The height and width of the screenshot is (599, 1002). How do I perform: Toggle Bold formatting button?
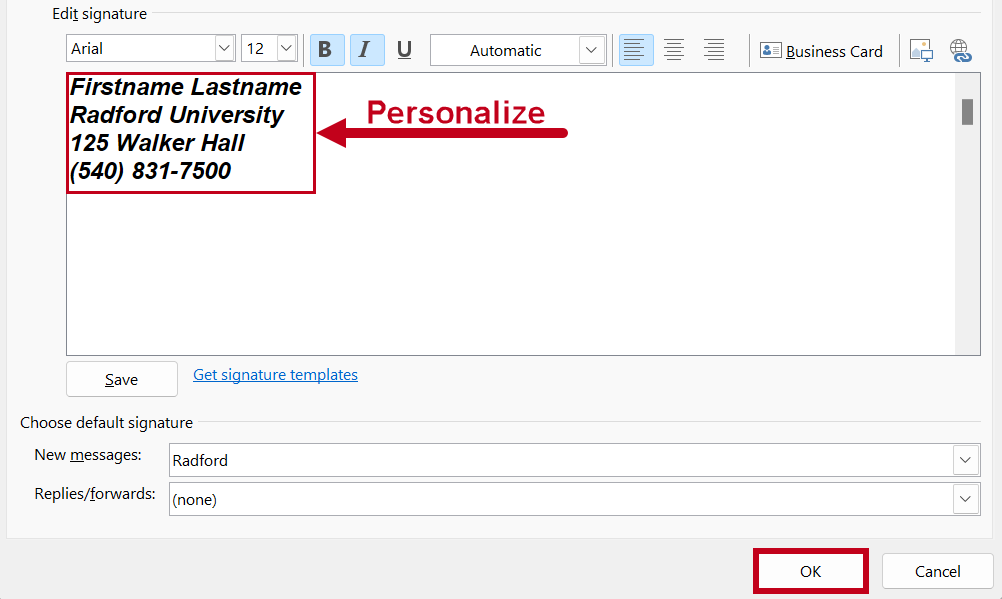[x=327, y=50]
